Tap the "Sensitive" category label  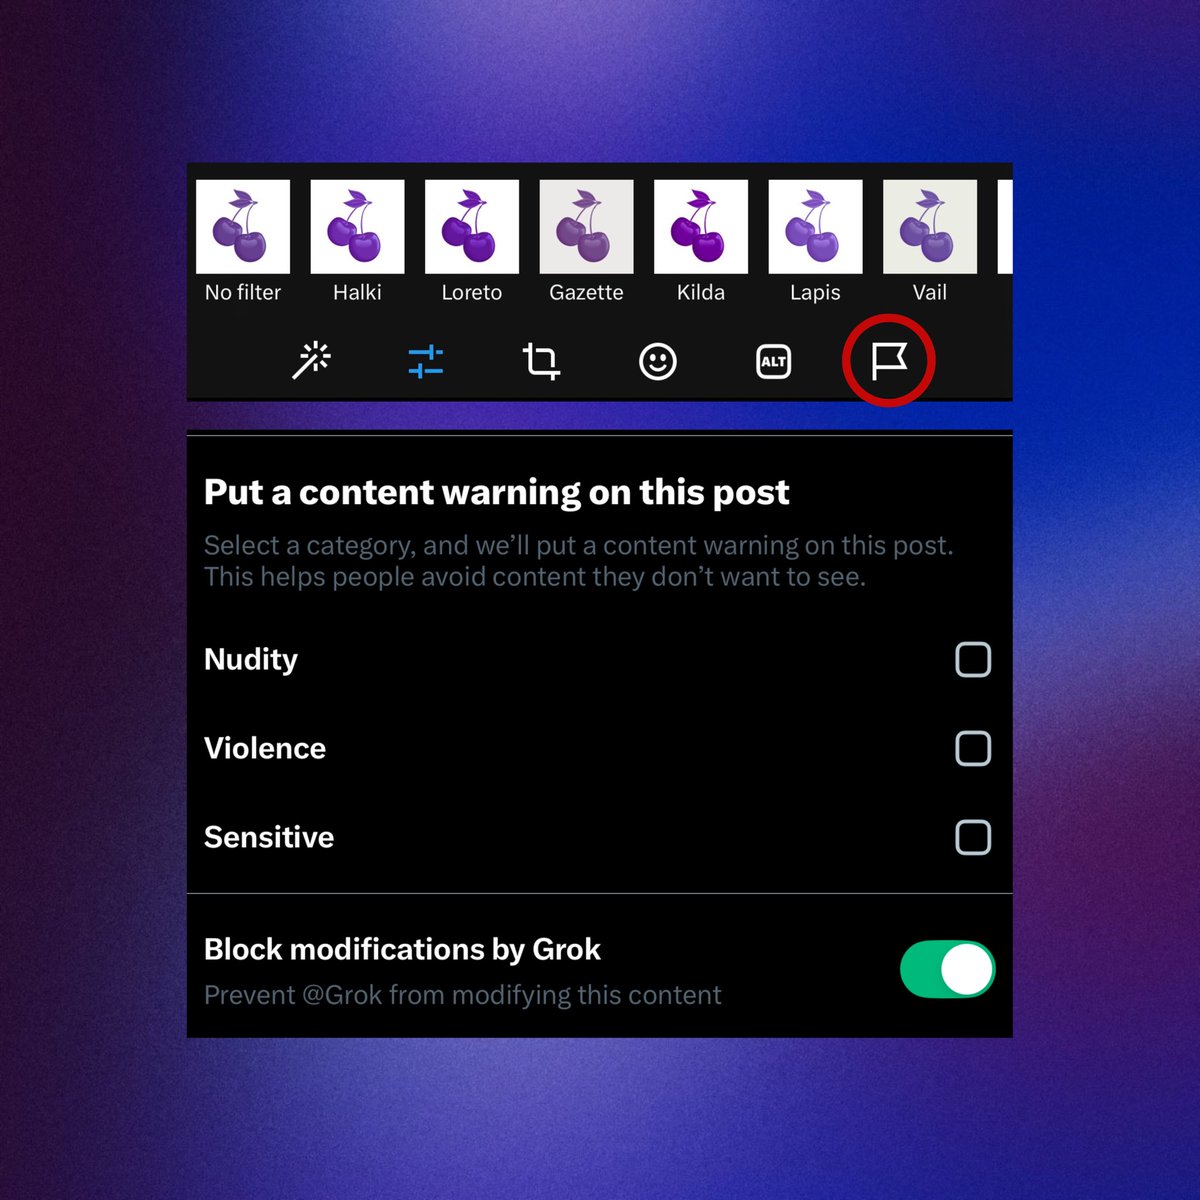click(x=269, y=837)
